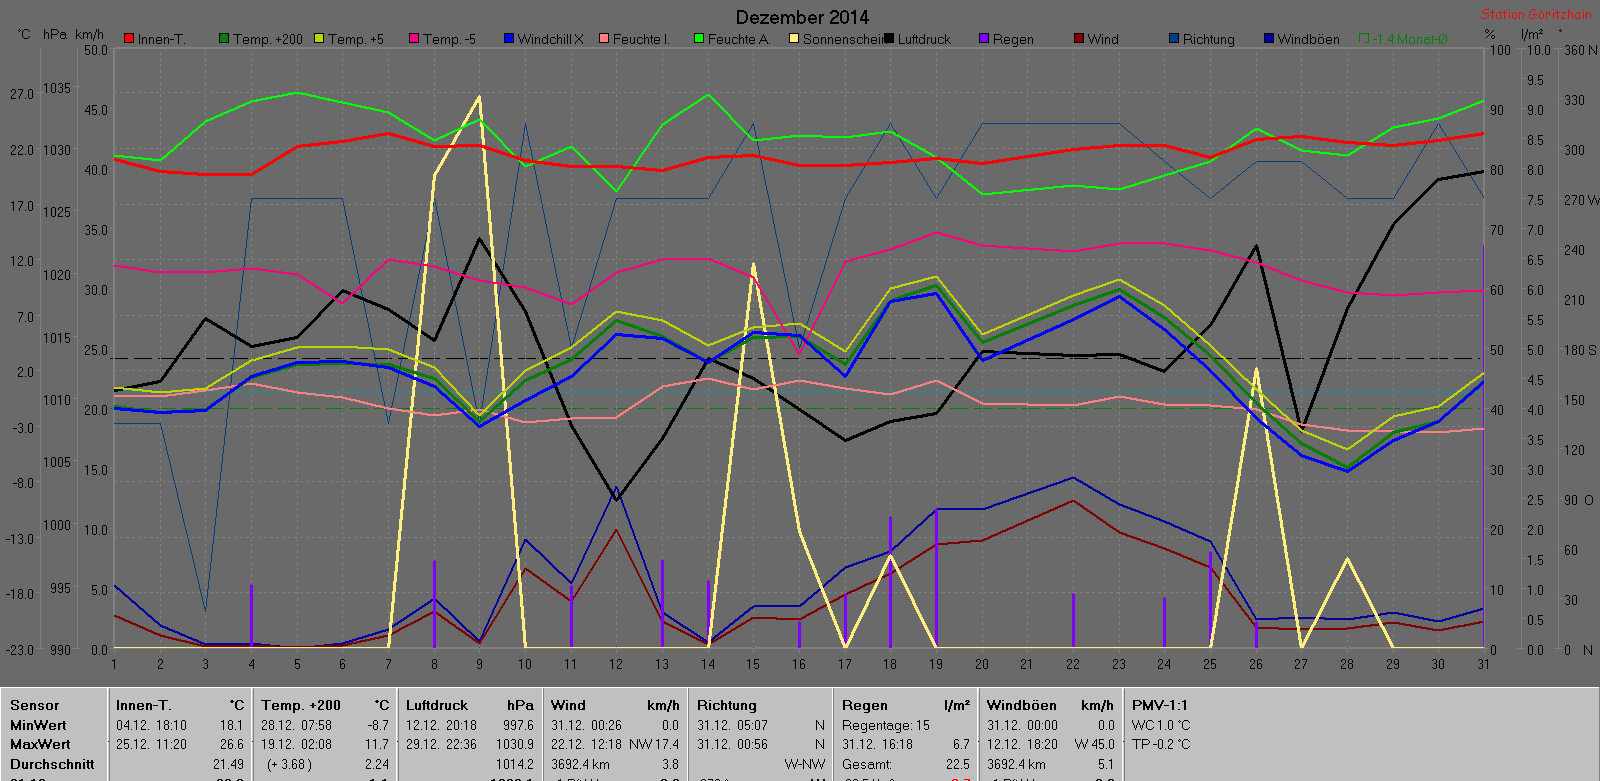The image size is (1600, 781).
Task: Click the Sensor header in the table
Action: pos(34,706)
